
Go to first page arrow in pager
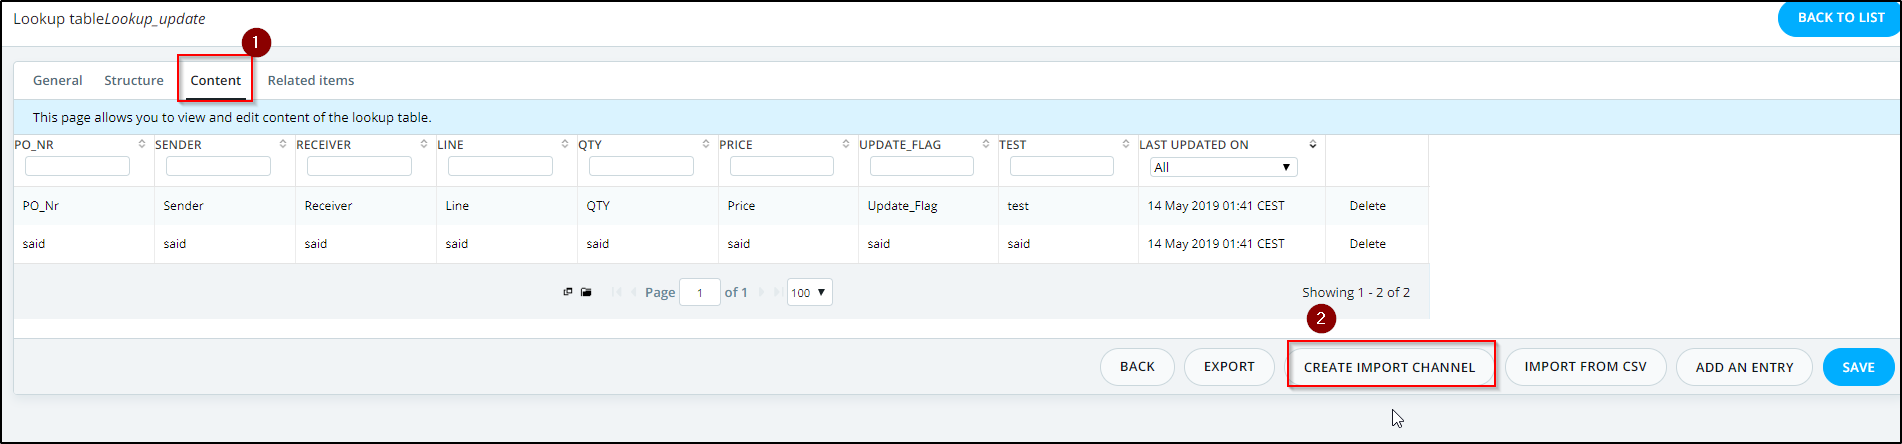[x=617, y=292]
